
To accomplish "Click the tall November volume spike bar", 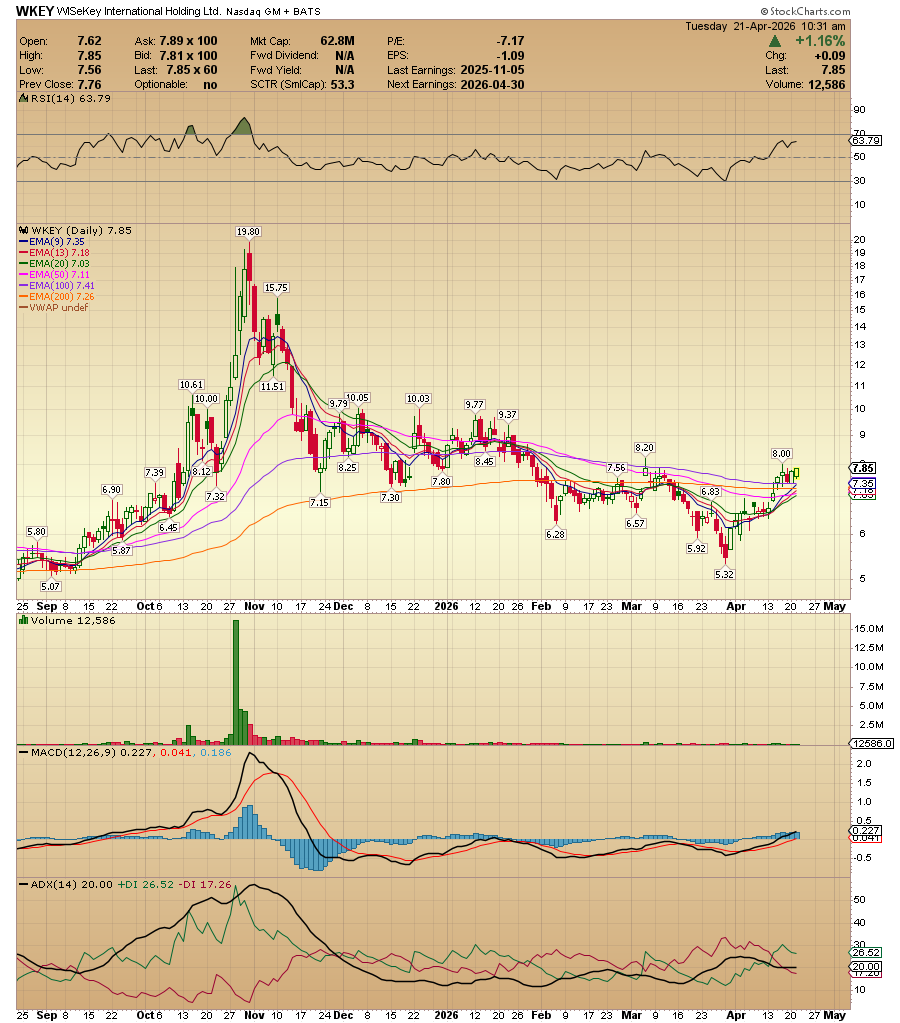I will 236,682.
